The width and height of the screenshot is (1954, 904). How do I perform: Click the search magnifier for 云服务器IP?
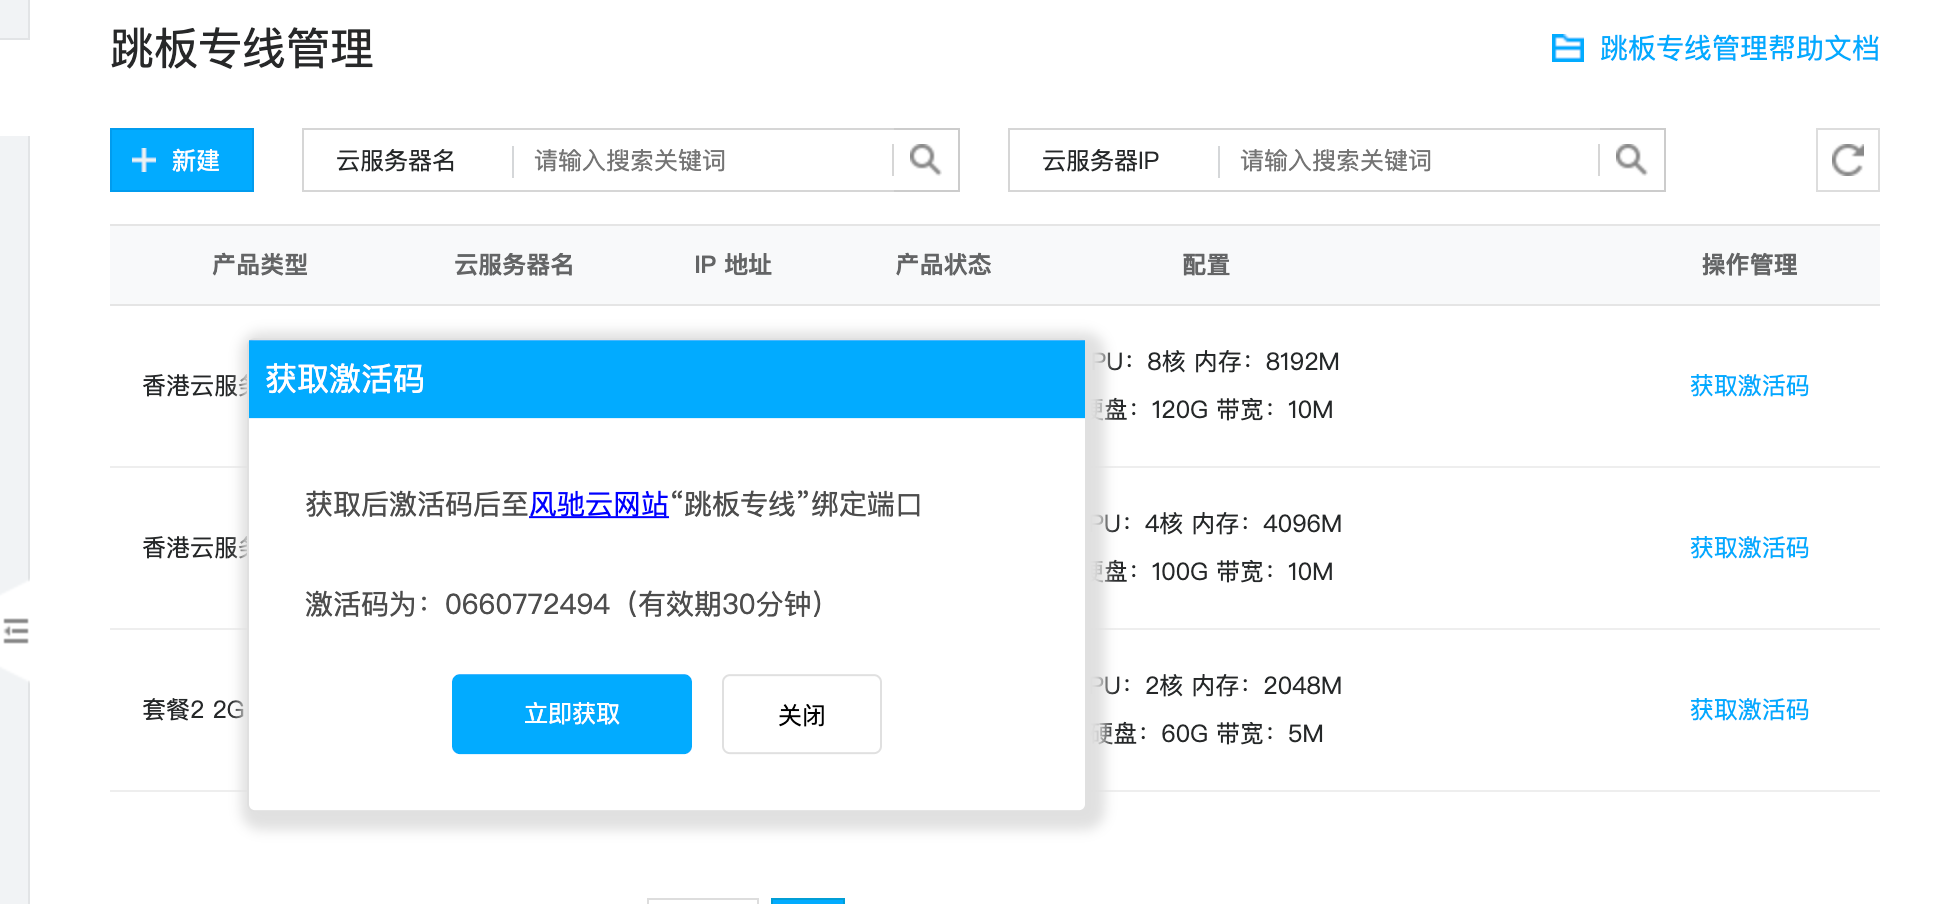[x=1631, y=160]
